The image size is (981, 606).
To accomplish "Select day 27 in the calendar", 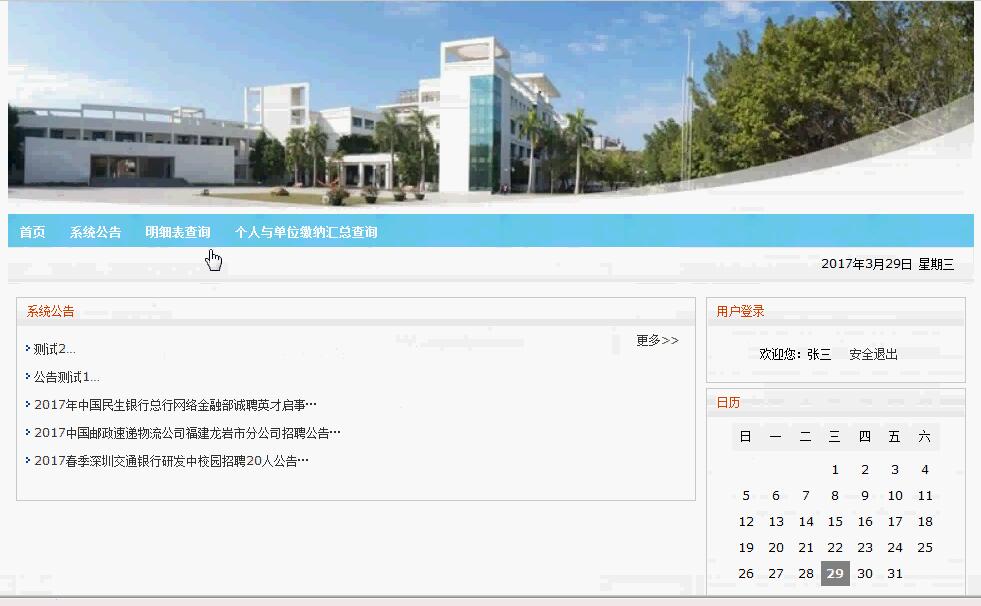I will point(776,573).
